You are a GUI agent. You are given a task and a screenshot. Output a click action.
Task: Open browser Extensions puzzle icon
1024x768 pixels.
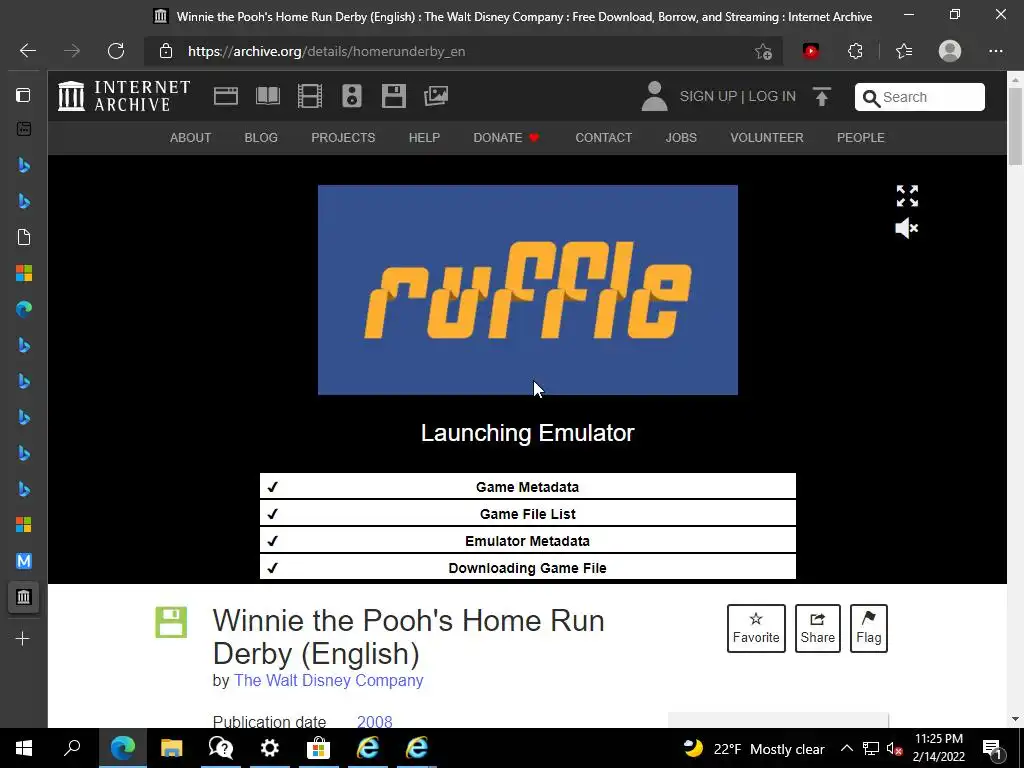click(855, 51)
